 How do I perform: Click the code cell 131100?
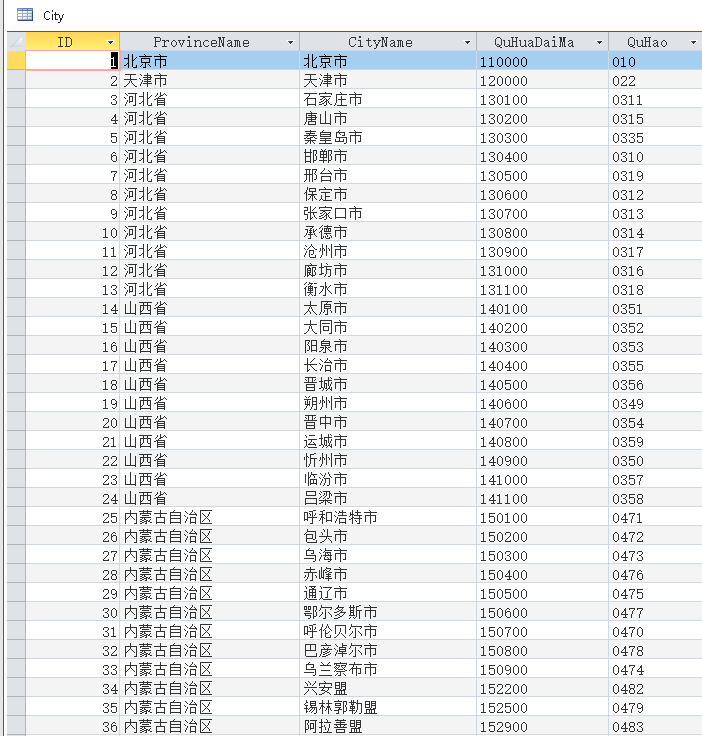[x=542, y=289]
